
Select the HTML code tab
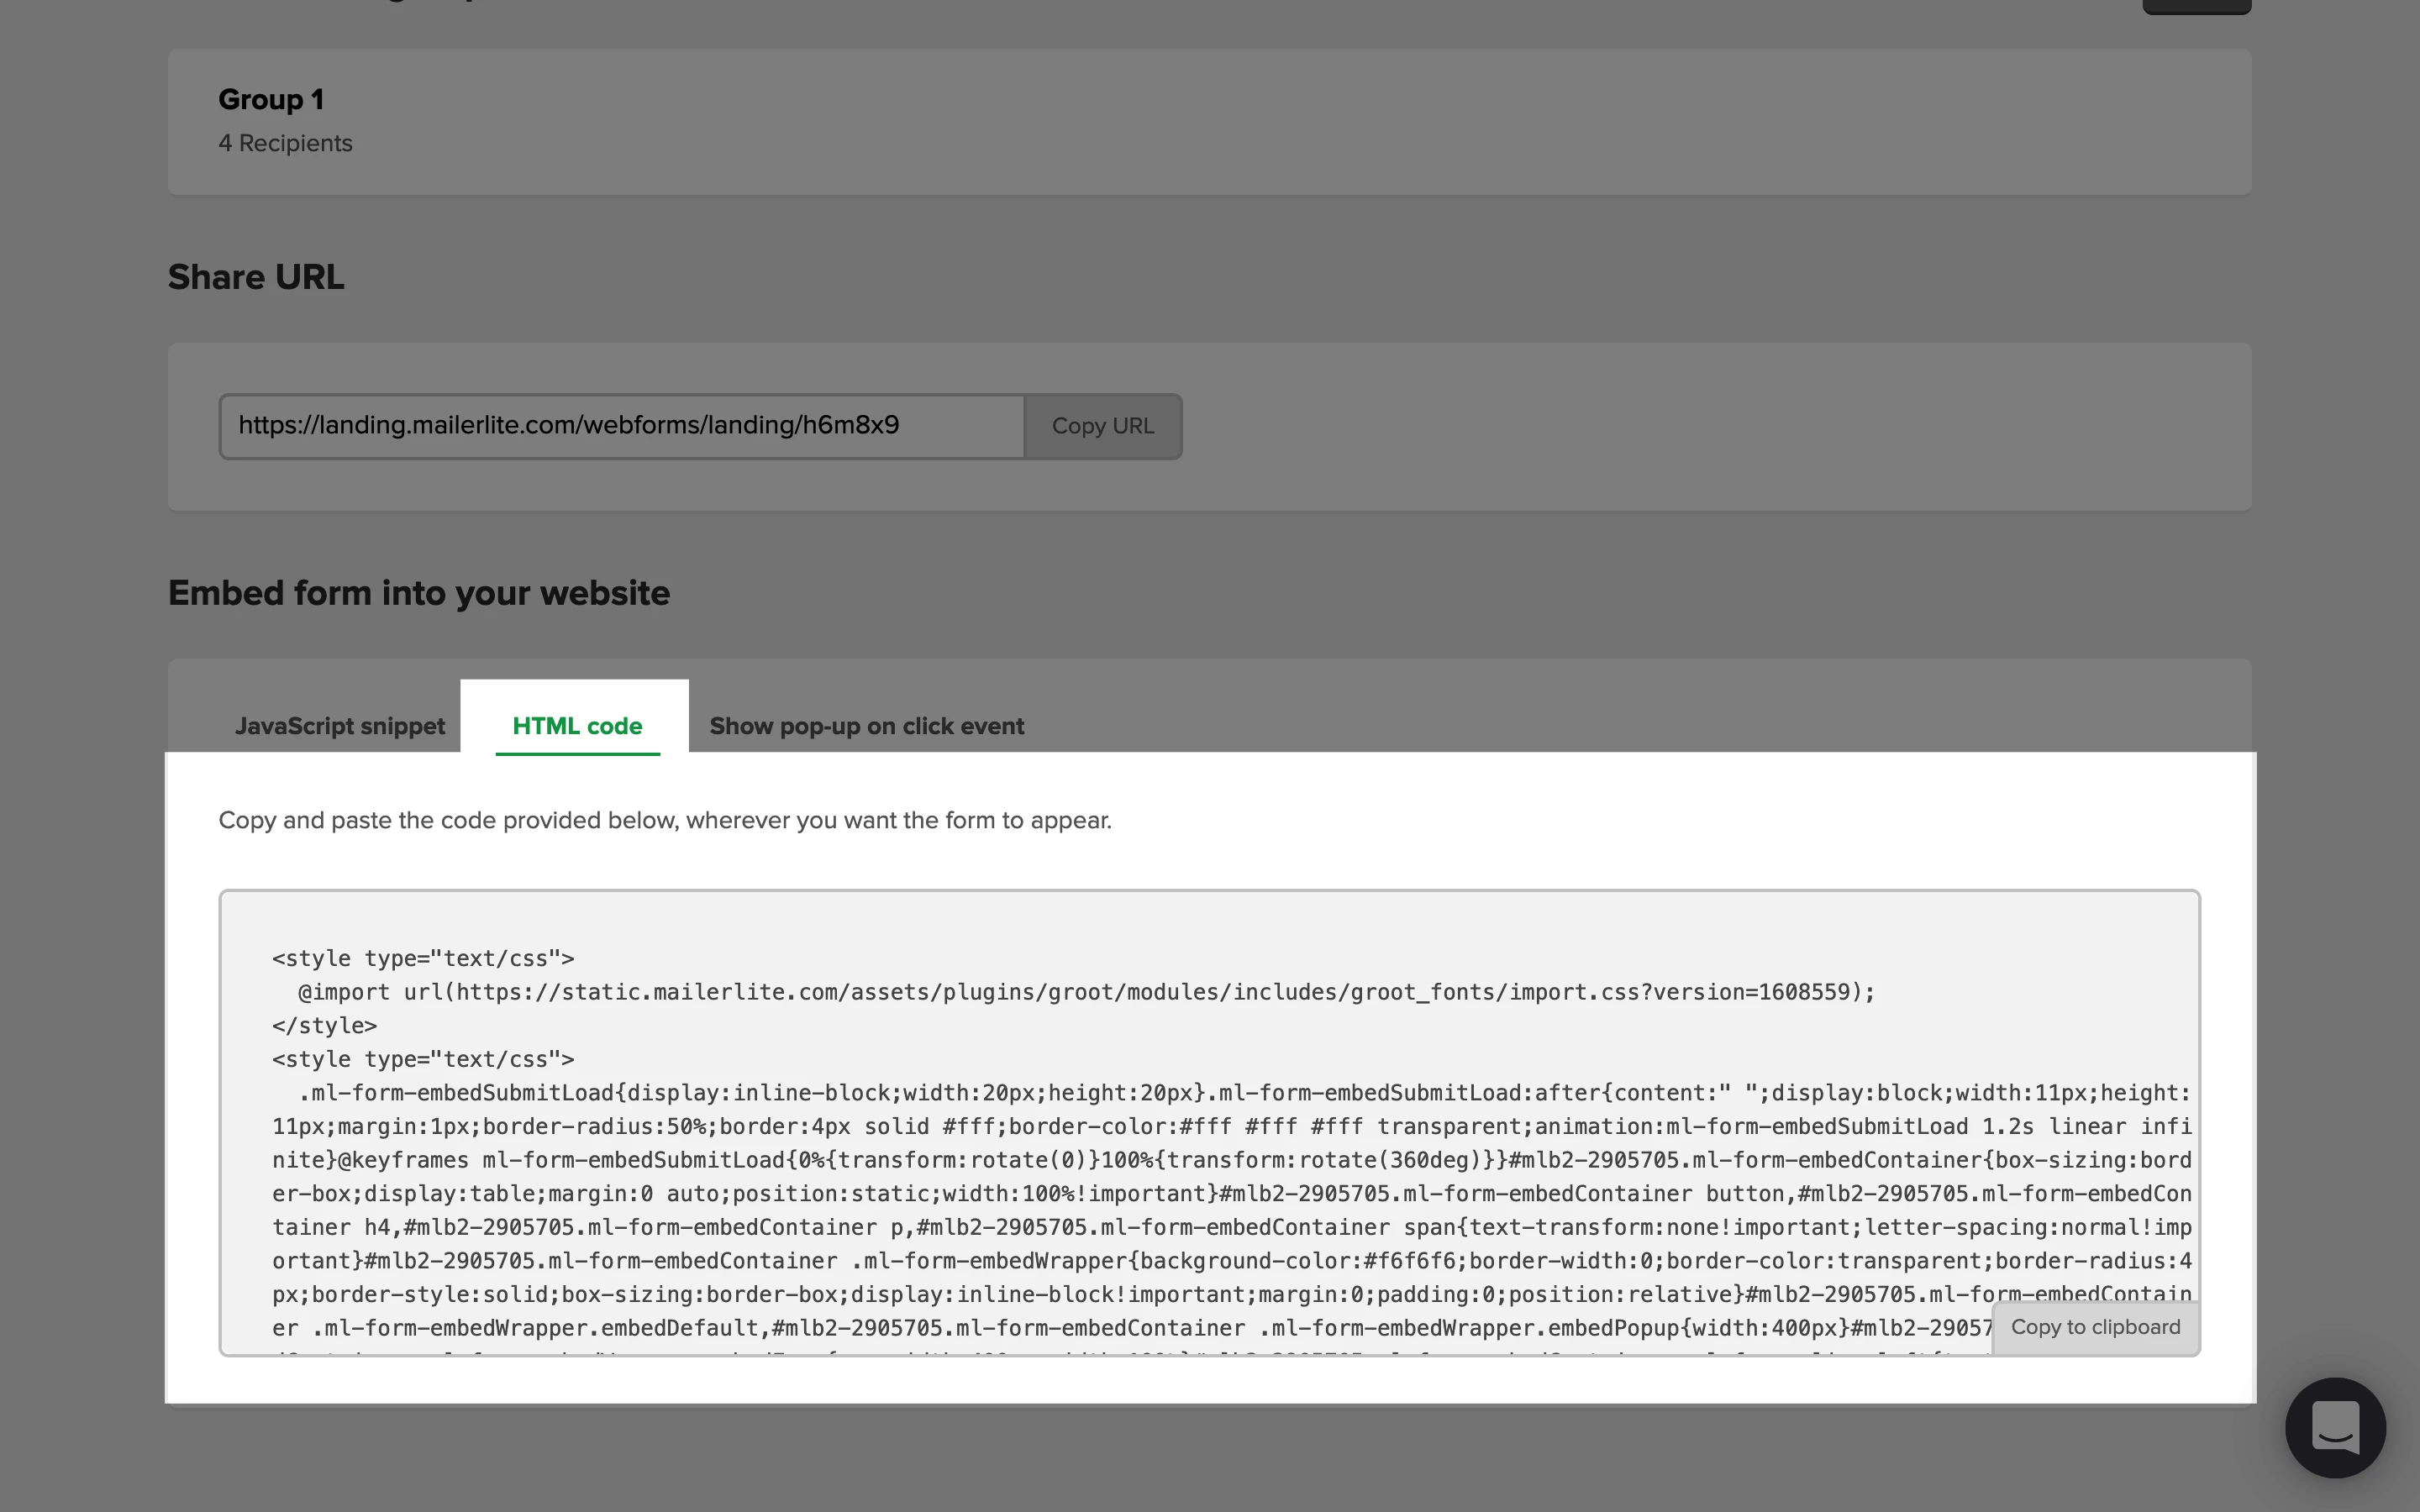click(577, 726)
